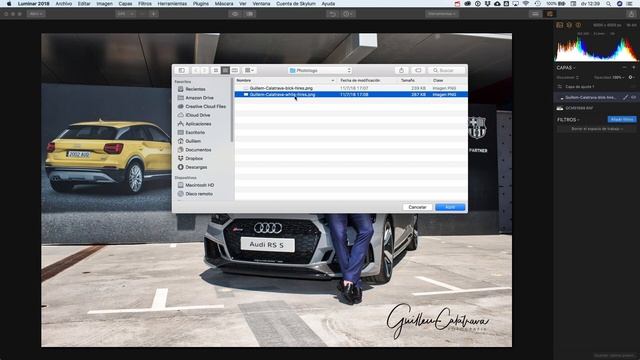Select the base RAF image layer
This screenshot has width=640, height=360.
[596, 108]
